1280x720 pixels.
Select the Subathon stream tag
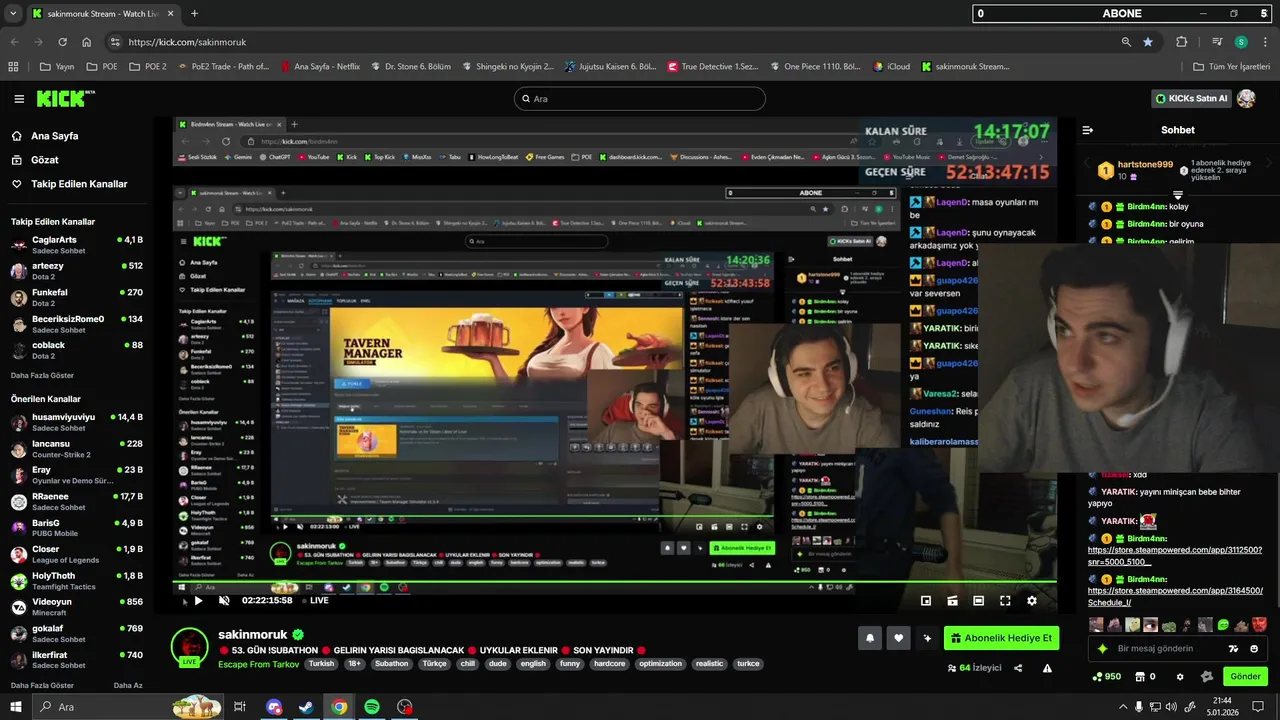391,664
